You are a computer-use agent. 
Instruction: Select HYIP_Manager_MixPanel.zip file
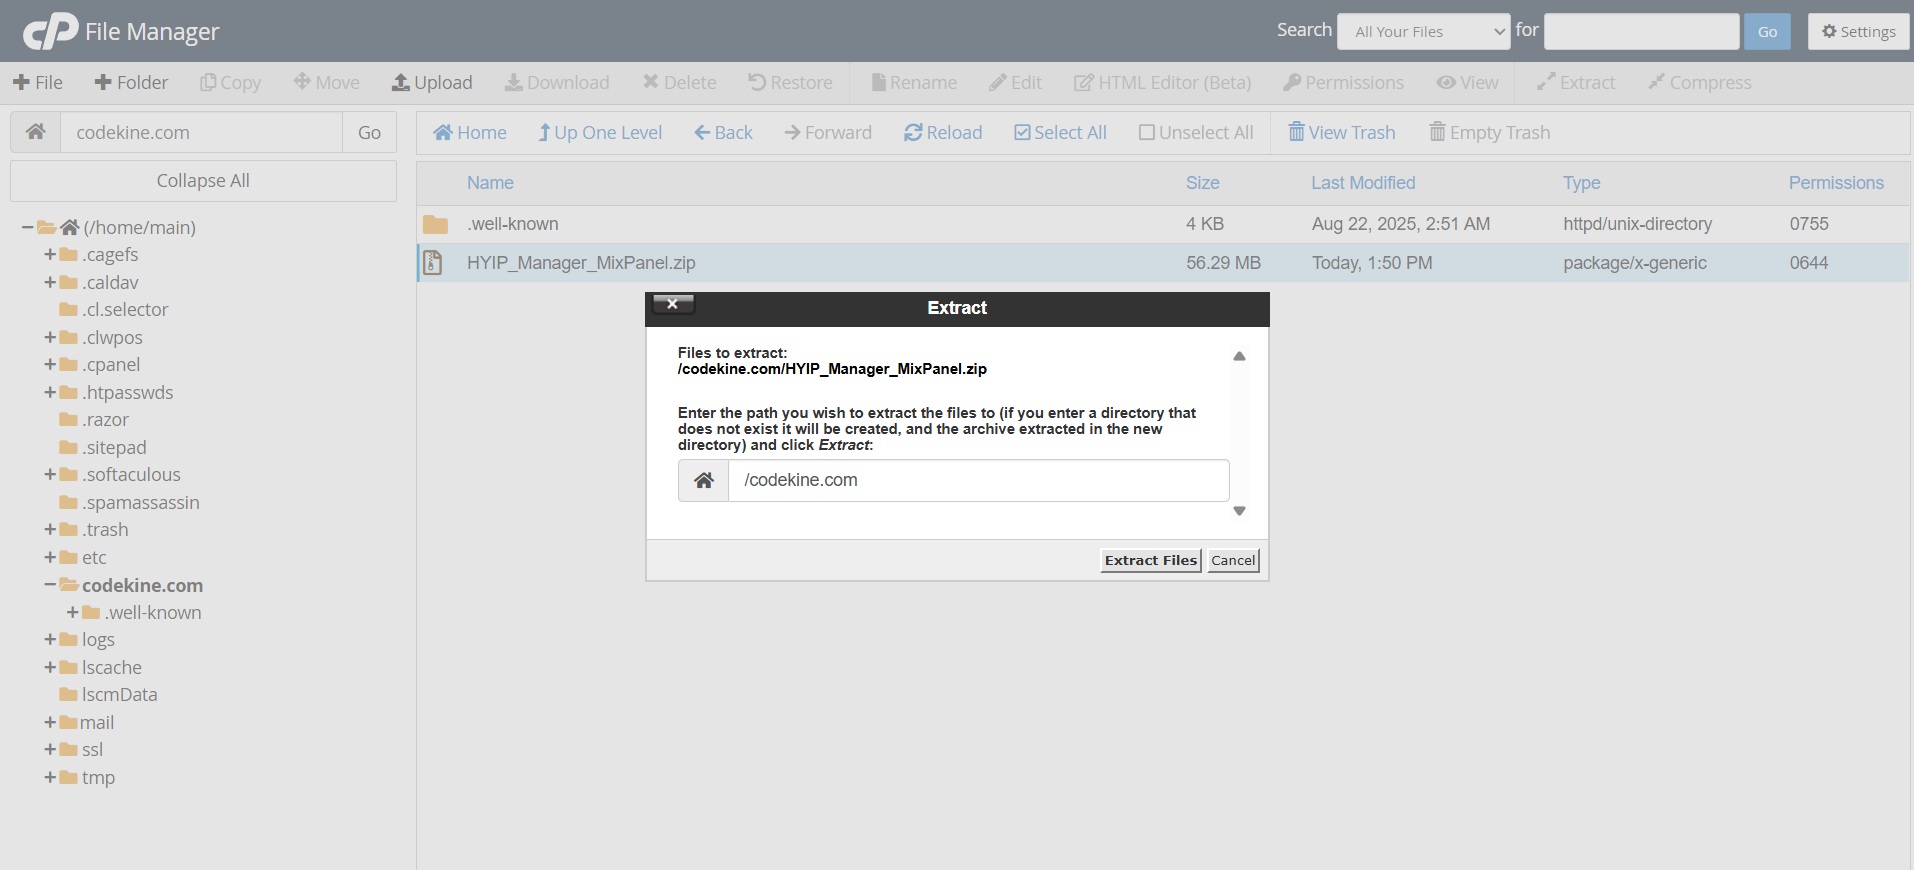pos(1162,263)
